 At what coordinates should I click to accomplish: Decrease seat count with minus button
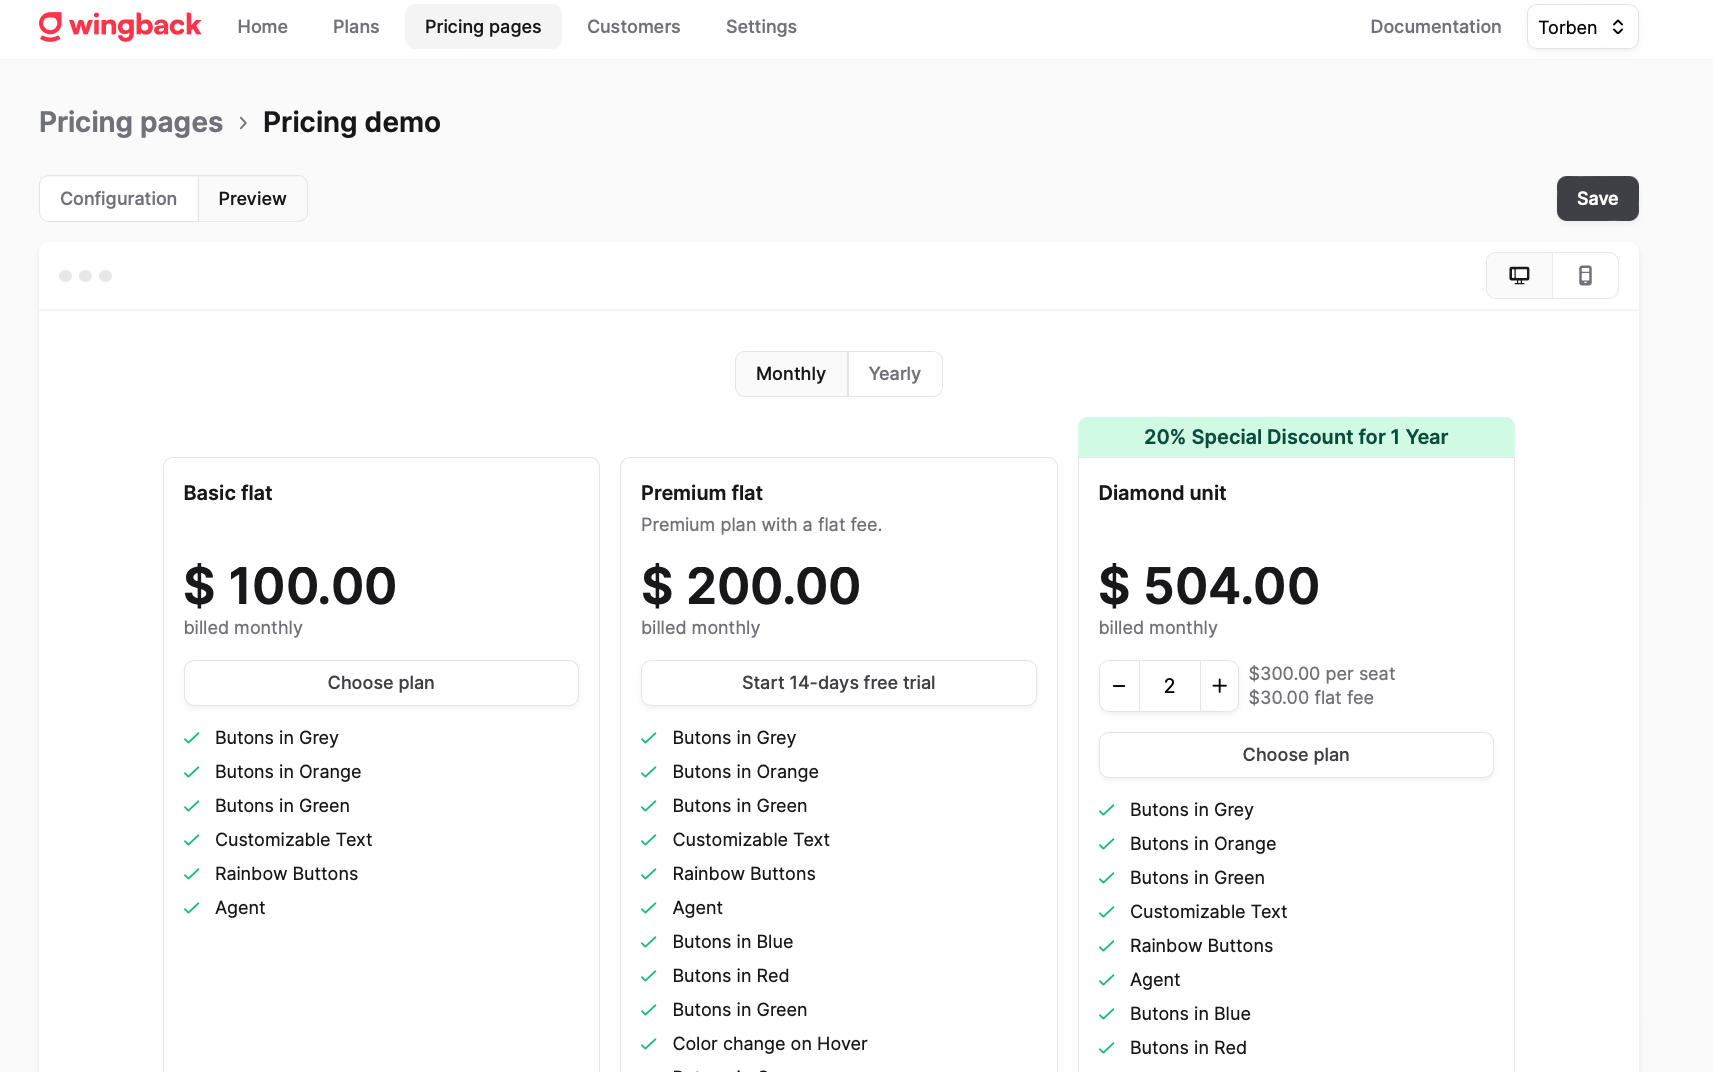[x=1119, y=686]
